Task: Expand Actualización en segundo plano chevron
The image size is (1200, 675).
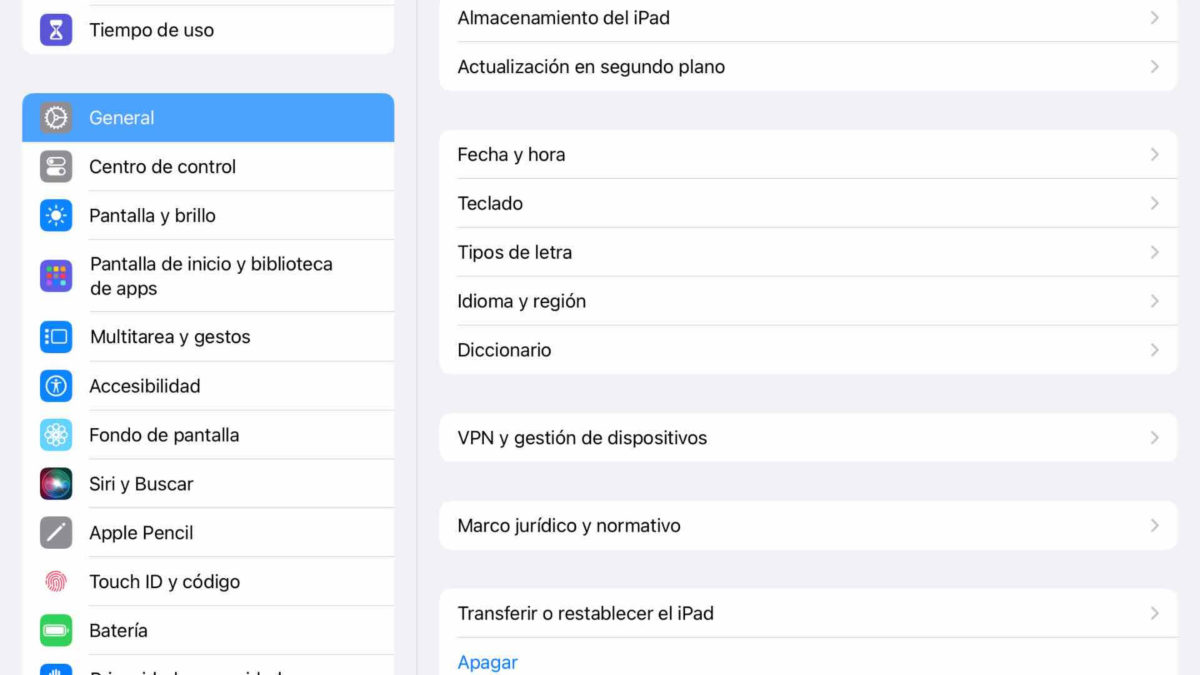Action: (1154, 67)
